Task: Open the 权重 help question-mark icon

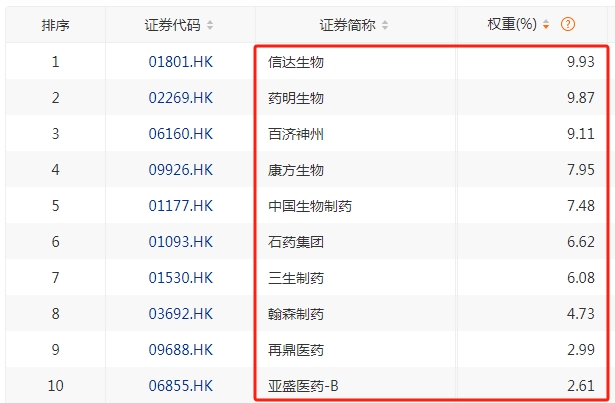Action: pos(568,24)
